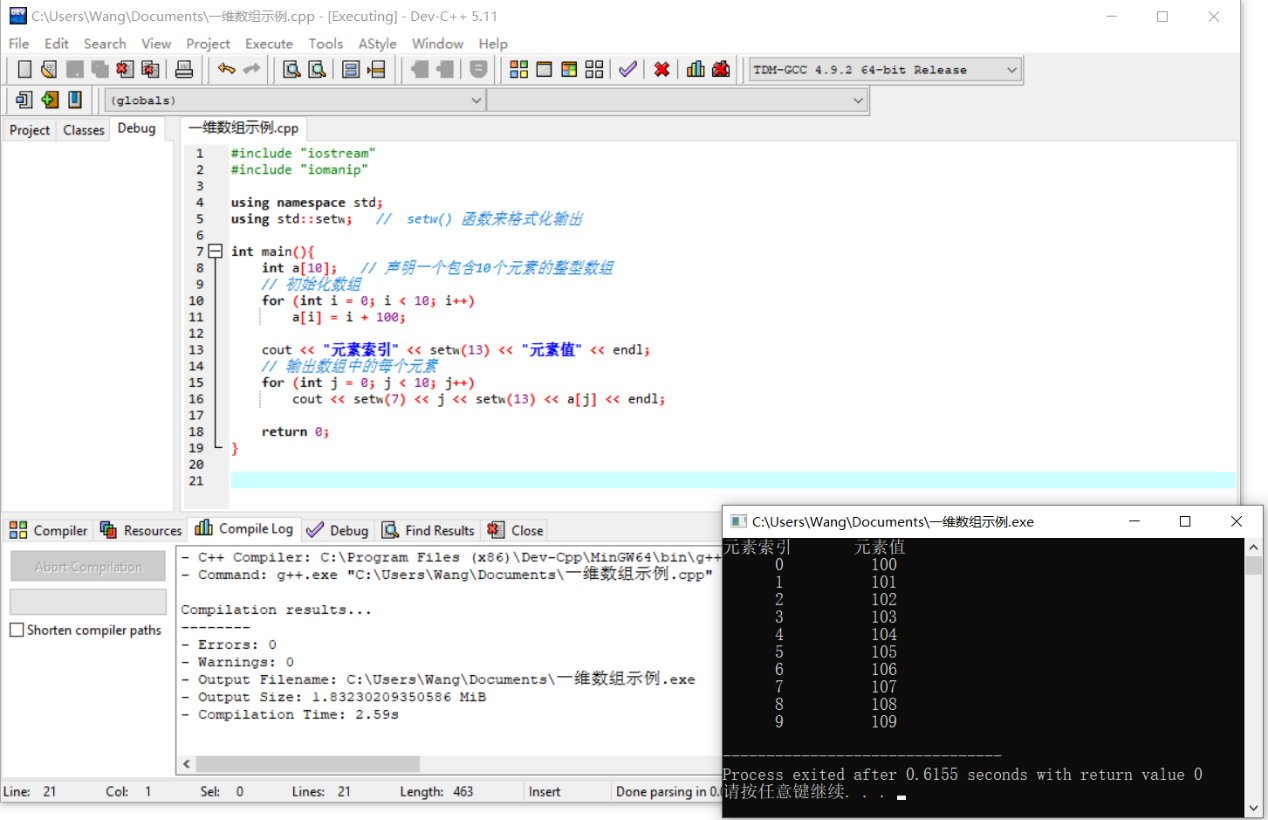This screenshot has height=820, width=1268.
Task: Switch to the Debug sidebar tab
Action: click(137, 128)
